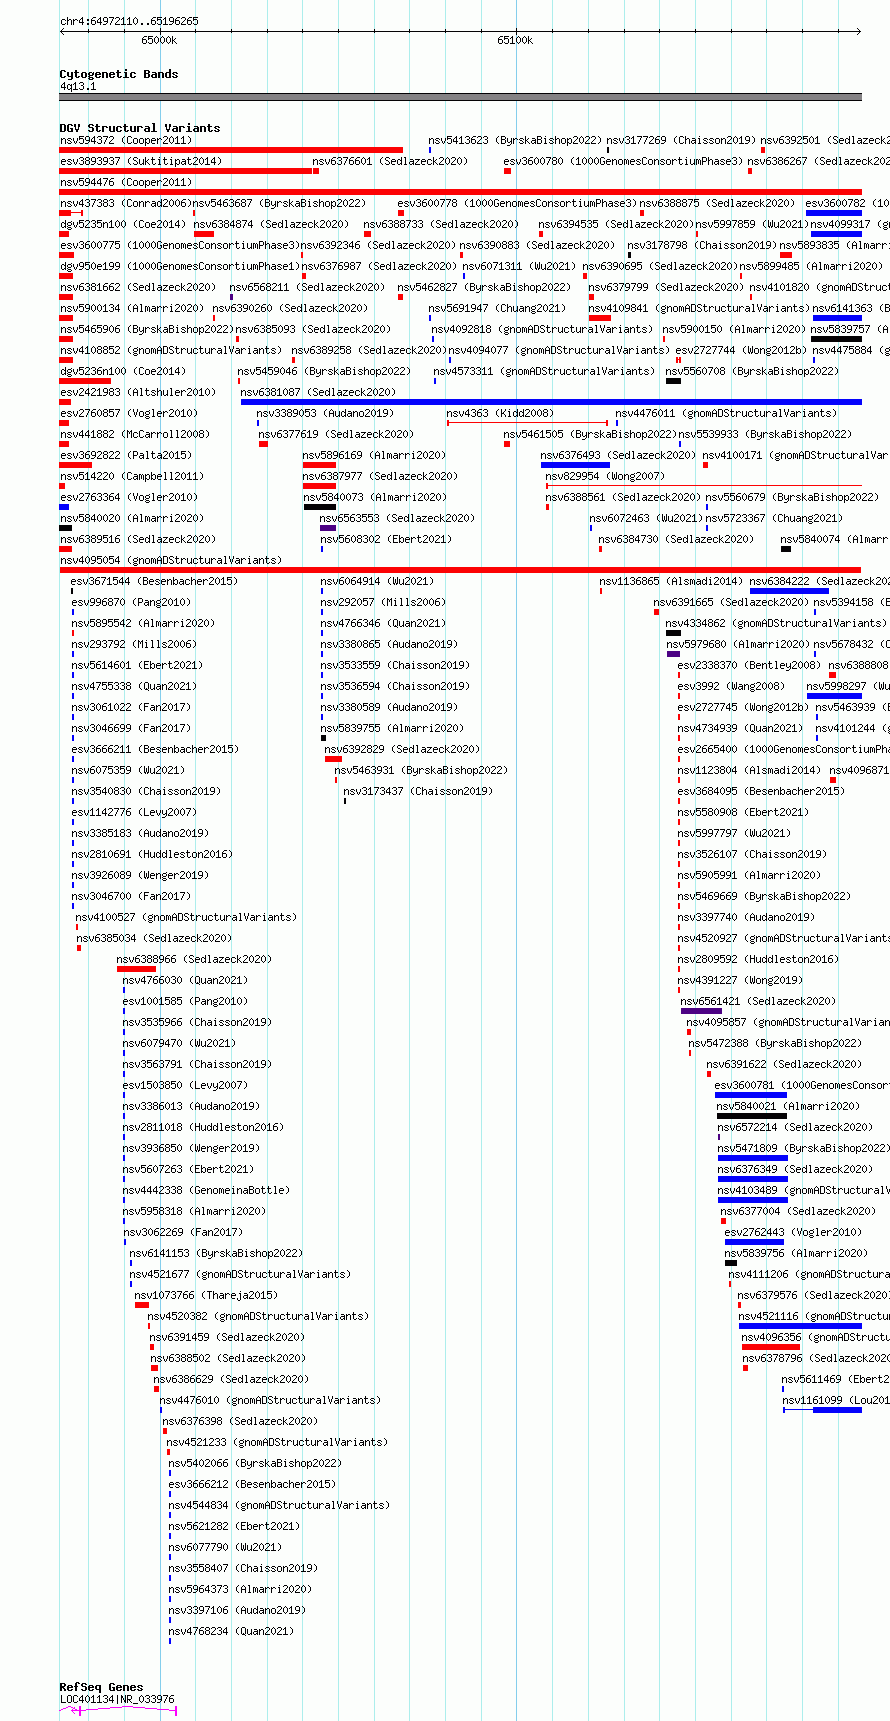Click nsv4442338 (GenomeinaBottle) label

tap(206, 1191)
